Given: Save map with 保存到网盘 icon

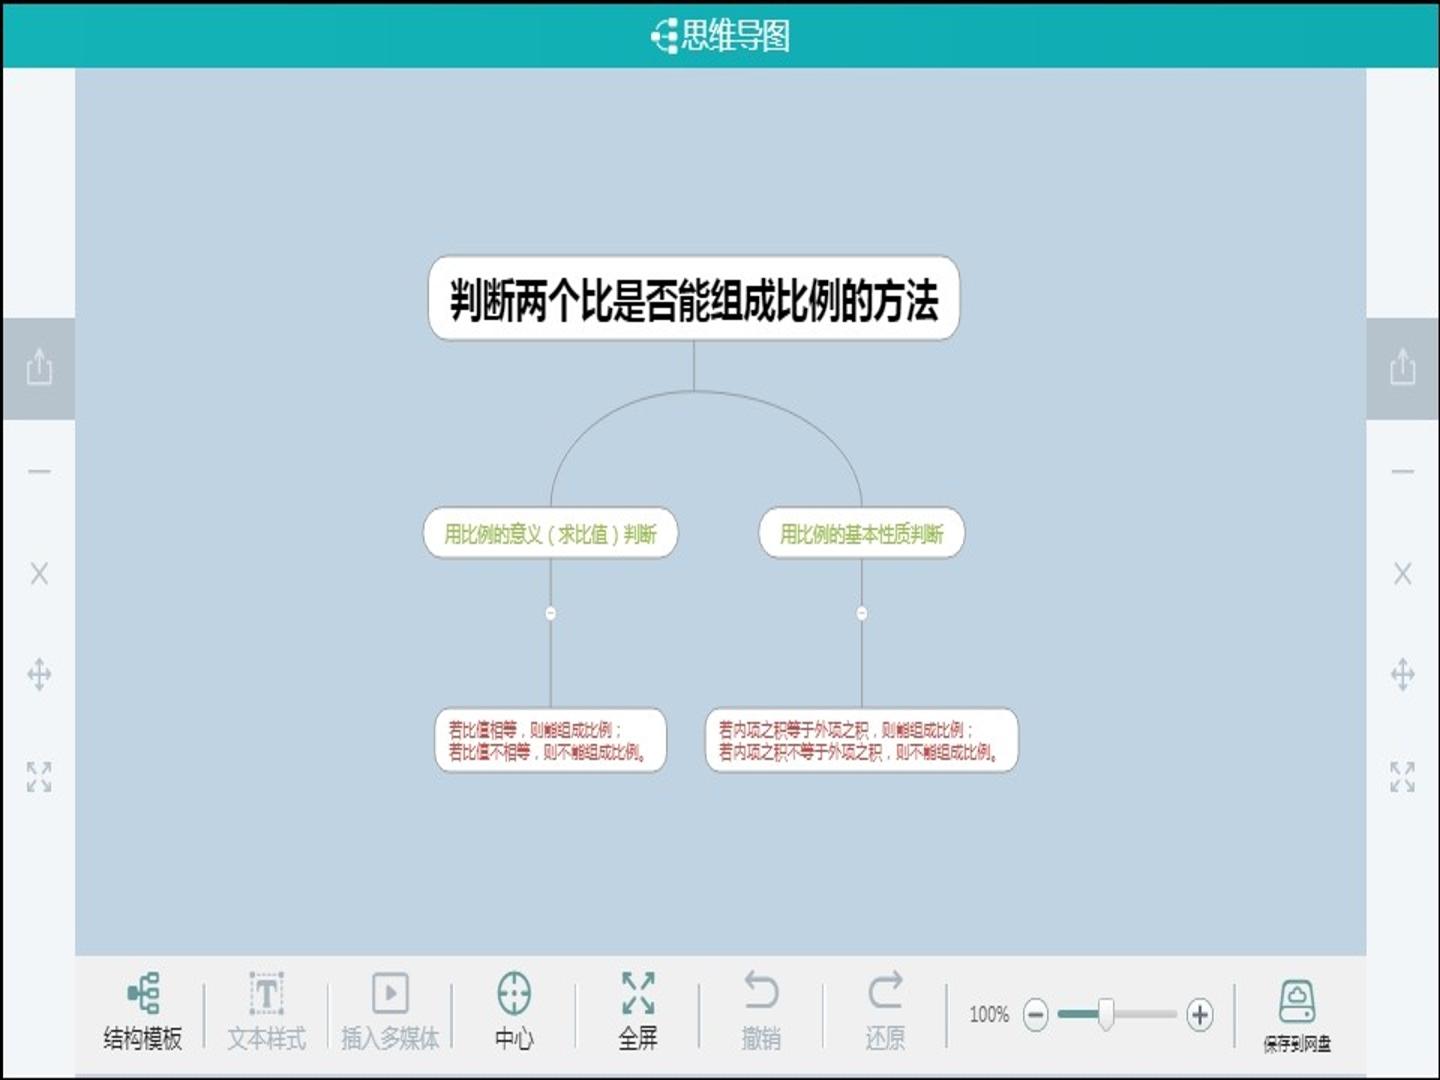Looking at the screenshot, I should [x=1297, y=1014].
